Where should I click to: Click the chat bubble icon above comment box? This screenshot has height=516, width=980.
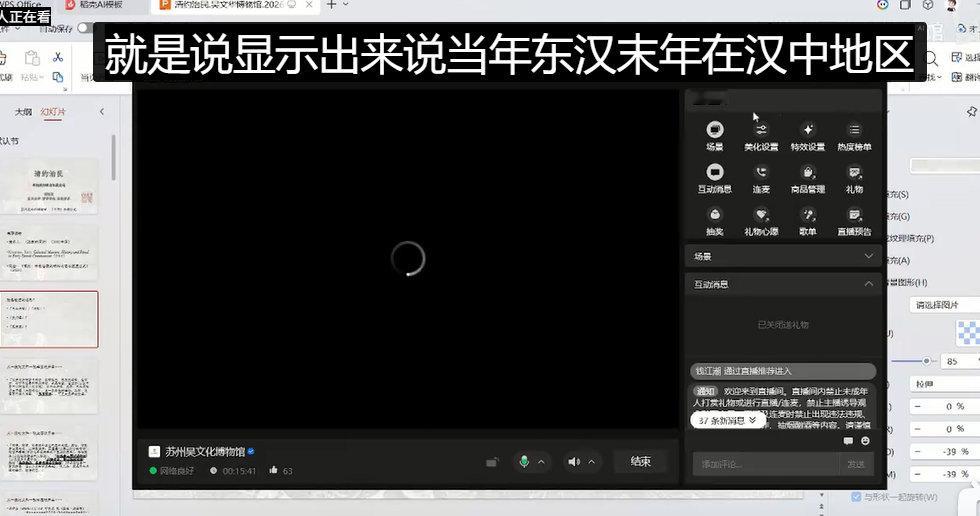[x=848, y=441]
